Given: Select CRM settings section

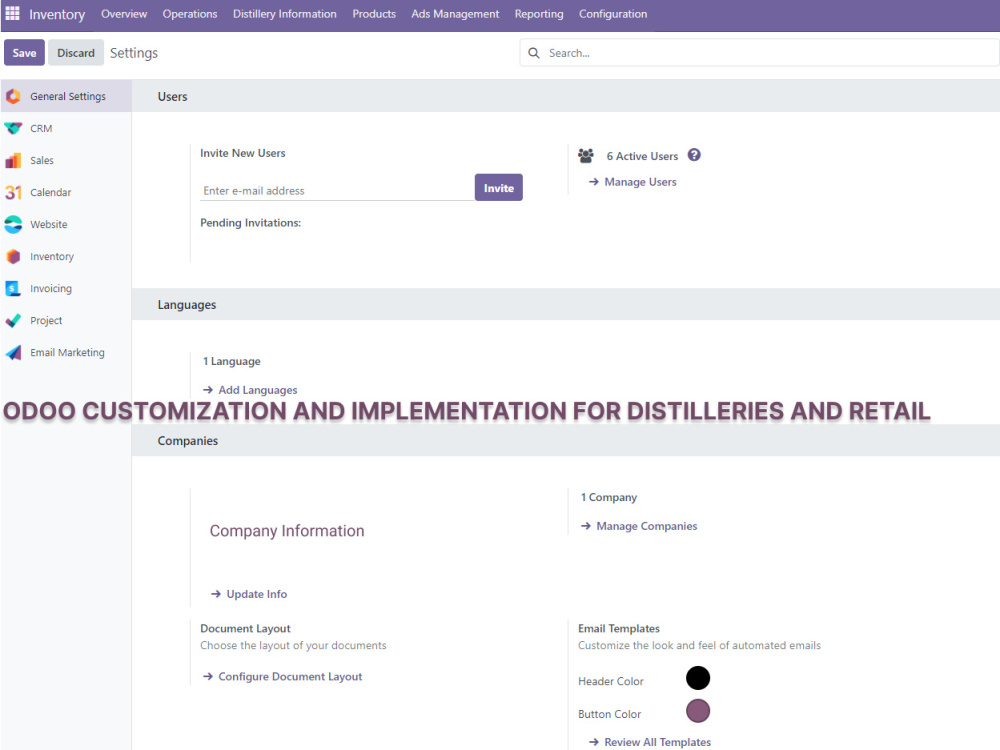Looking at the screenshot, I should 66,128.
